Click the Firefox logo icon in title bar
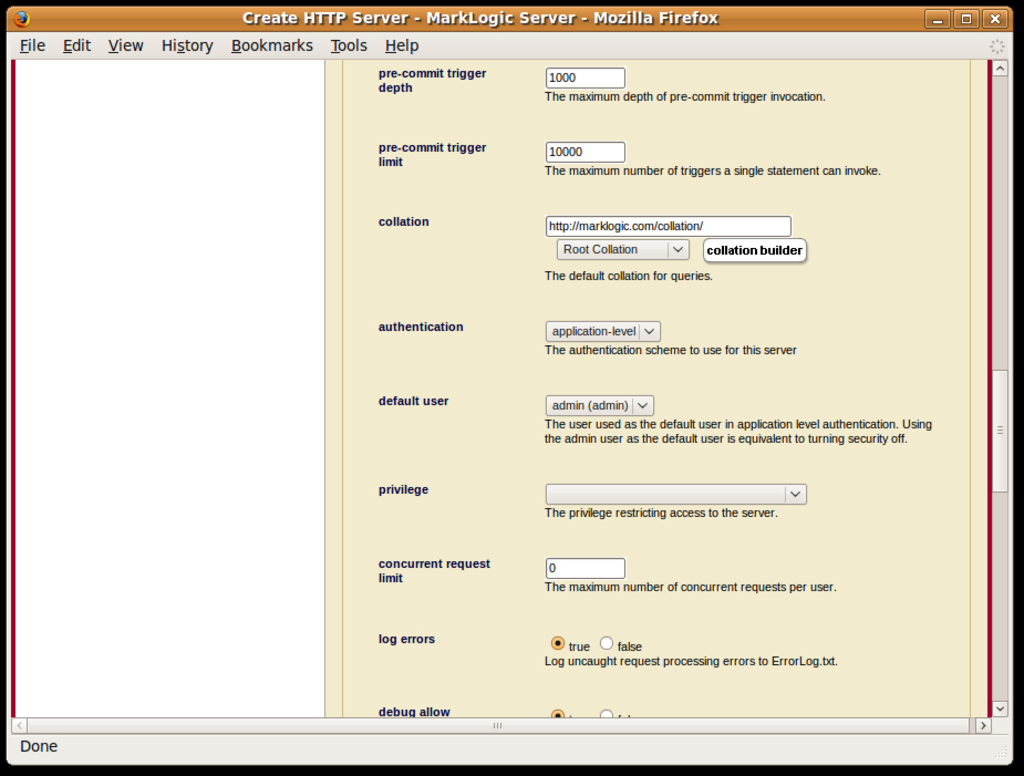 (x=22, y=18)
